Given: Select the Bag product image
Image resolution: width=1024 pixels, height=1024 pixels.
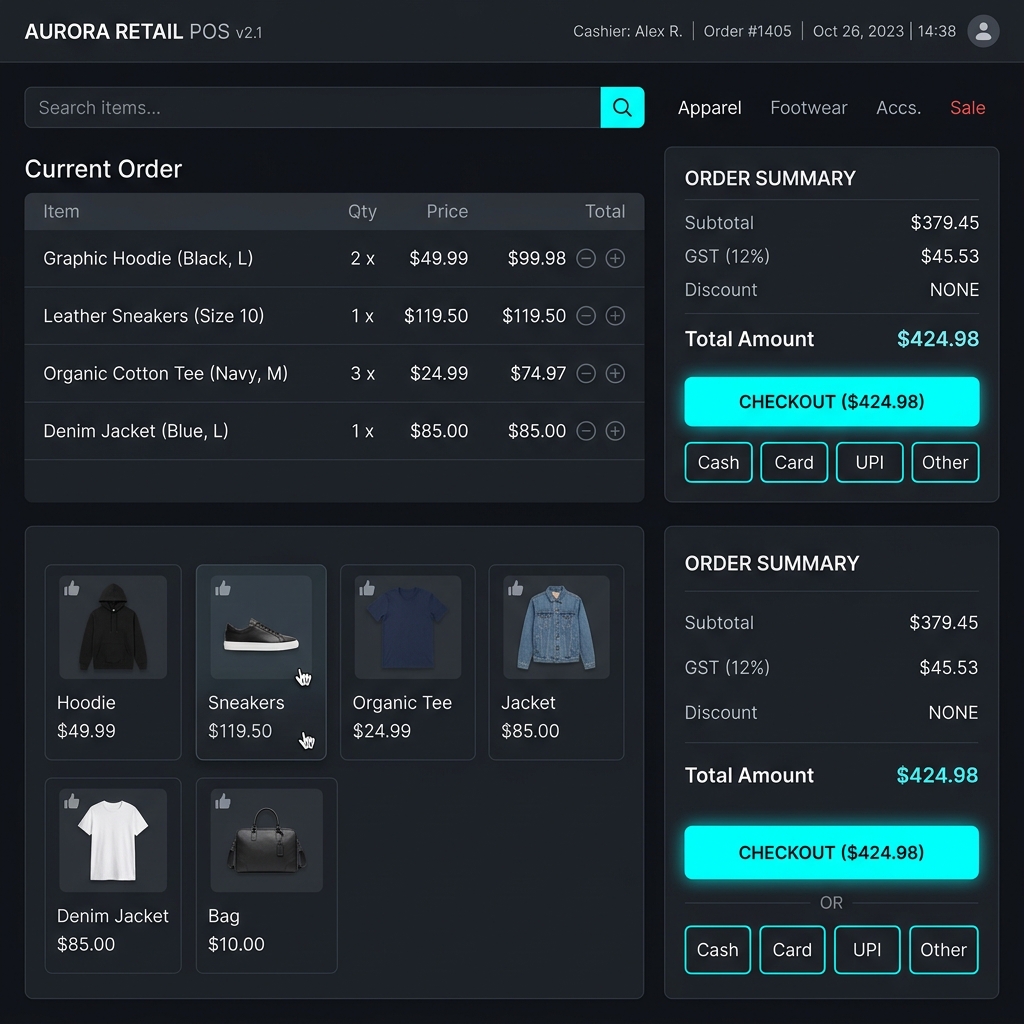Looking at the screenshot, I should [x=266, y=840].
